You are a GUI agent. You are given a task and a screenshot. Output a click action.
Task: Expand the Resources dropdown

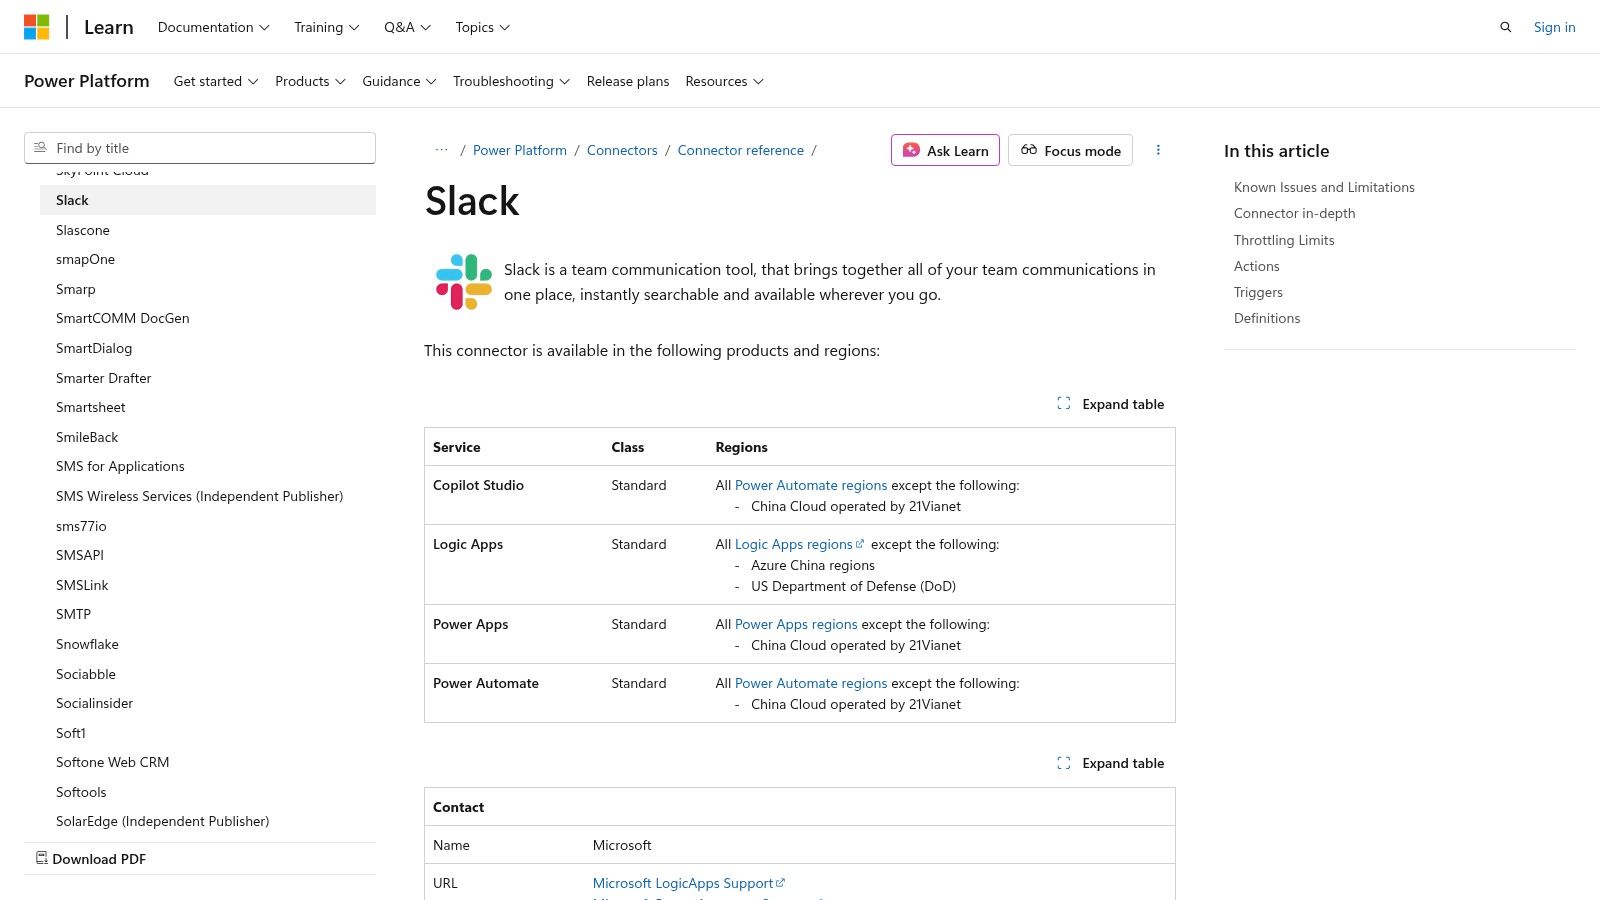724,81
